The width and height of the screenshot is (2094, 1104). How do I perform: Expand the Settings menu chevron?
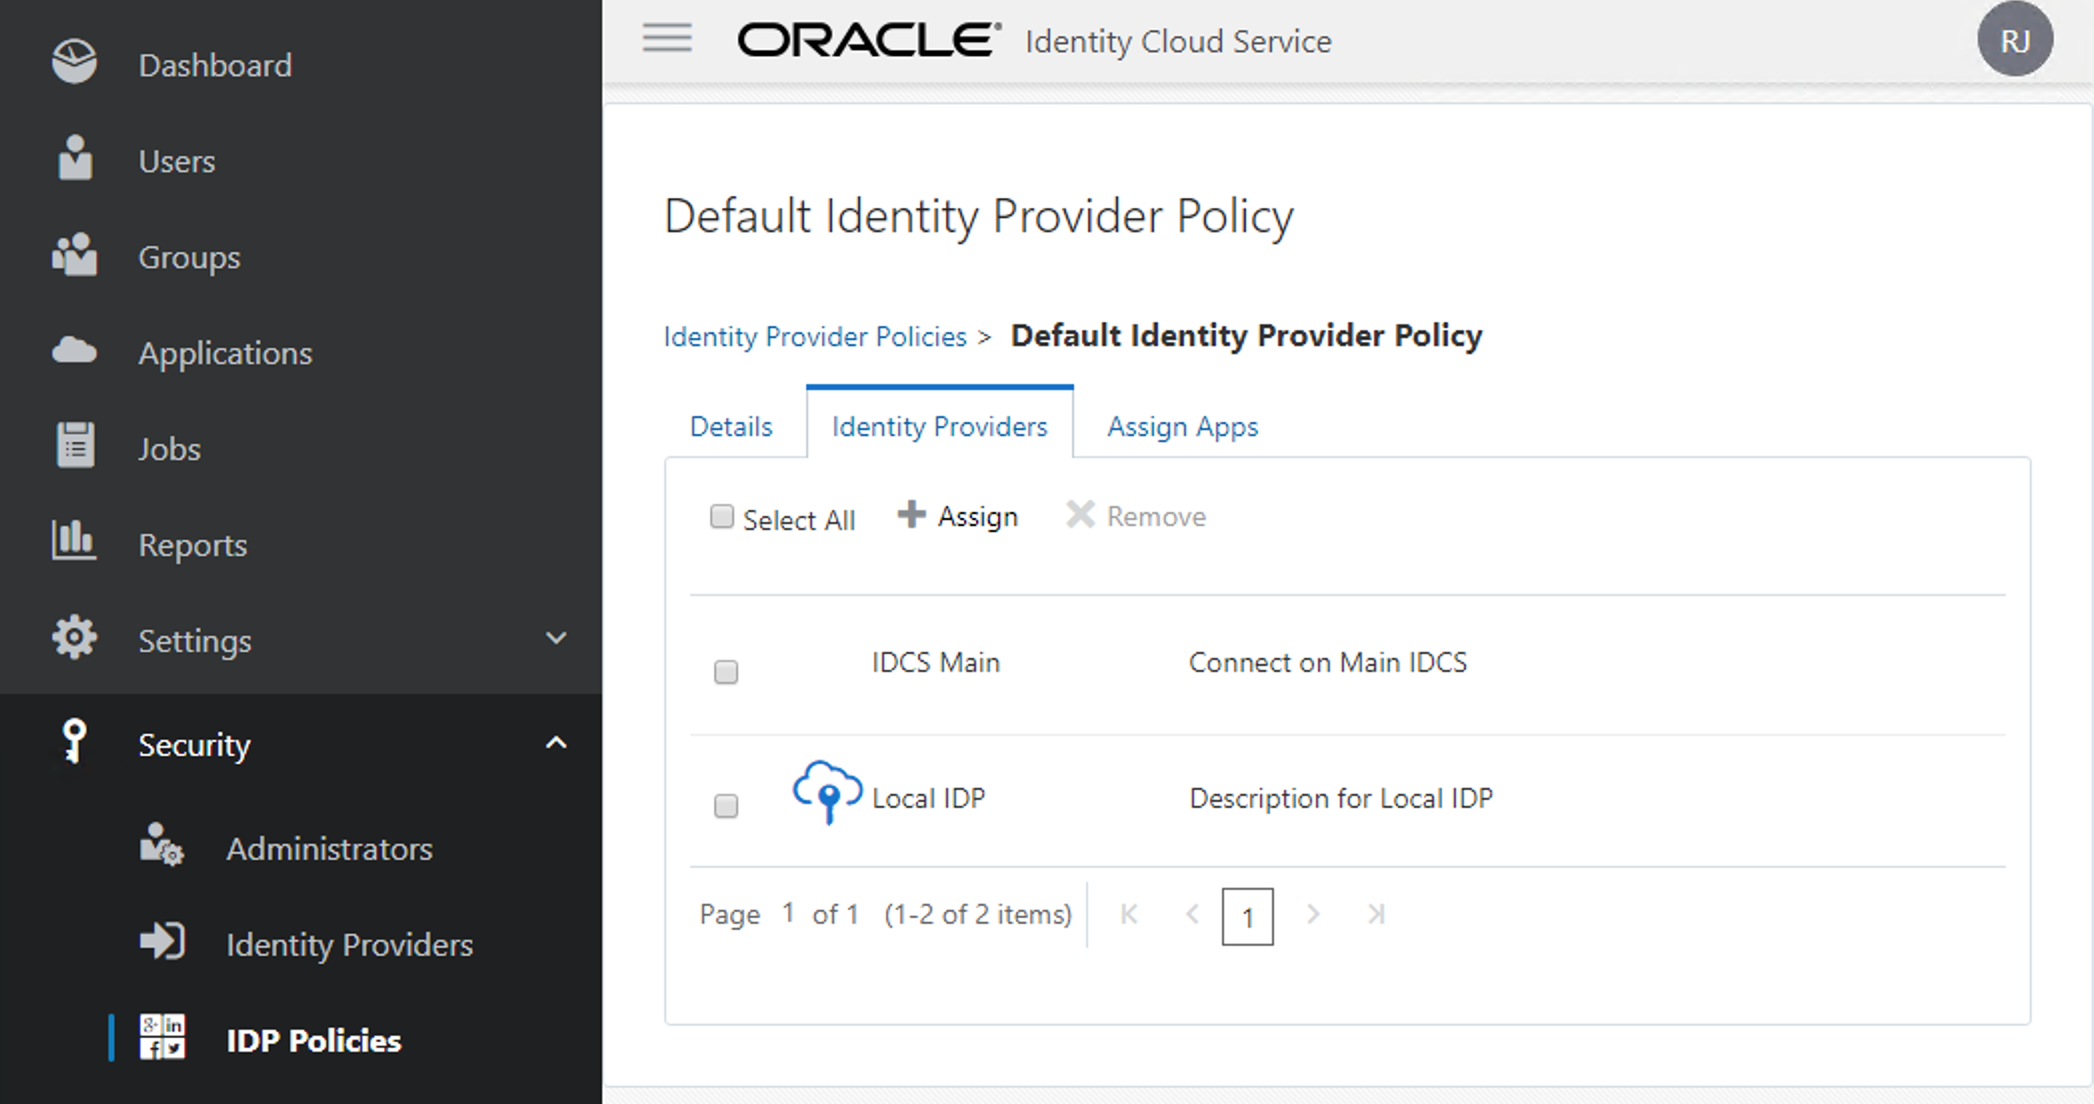click(x=556, y=638)
